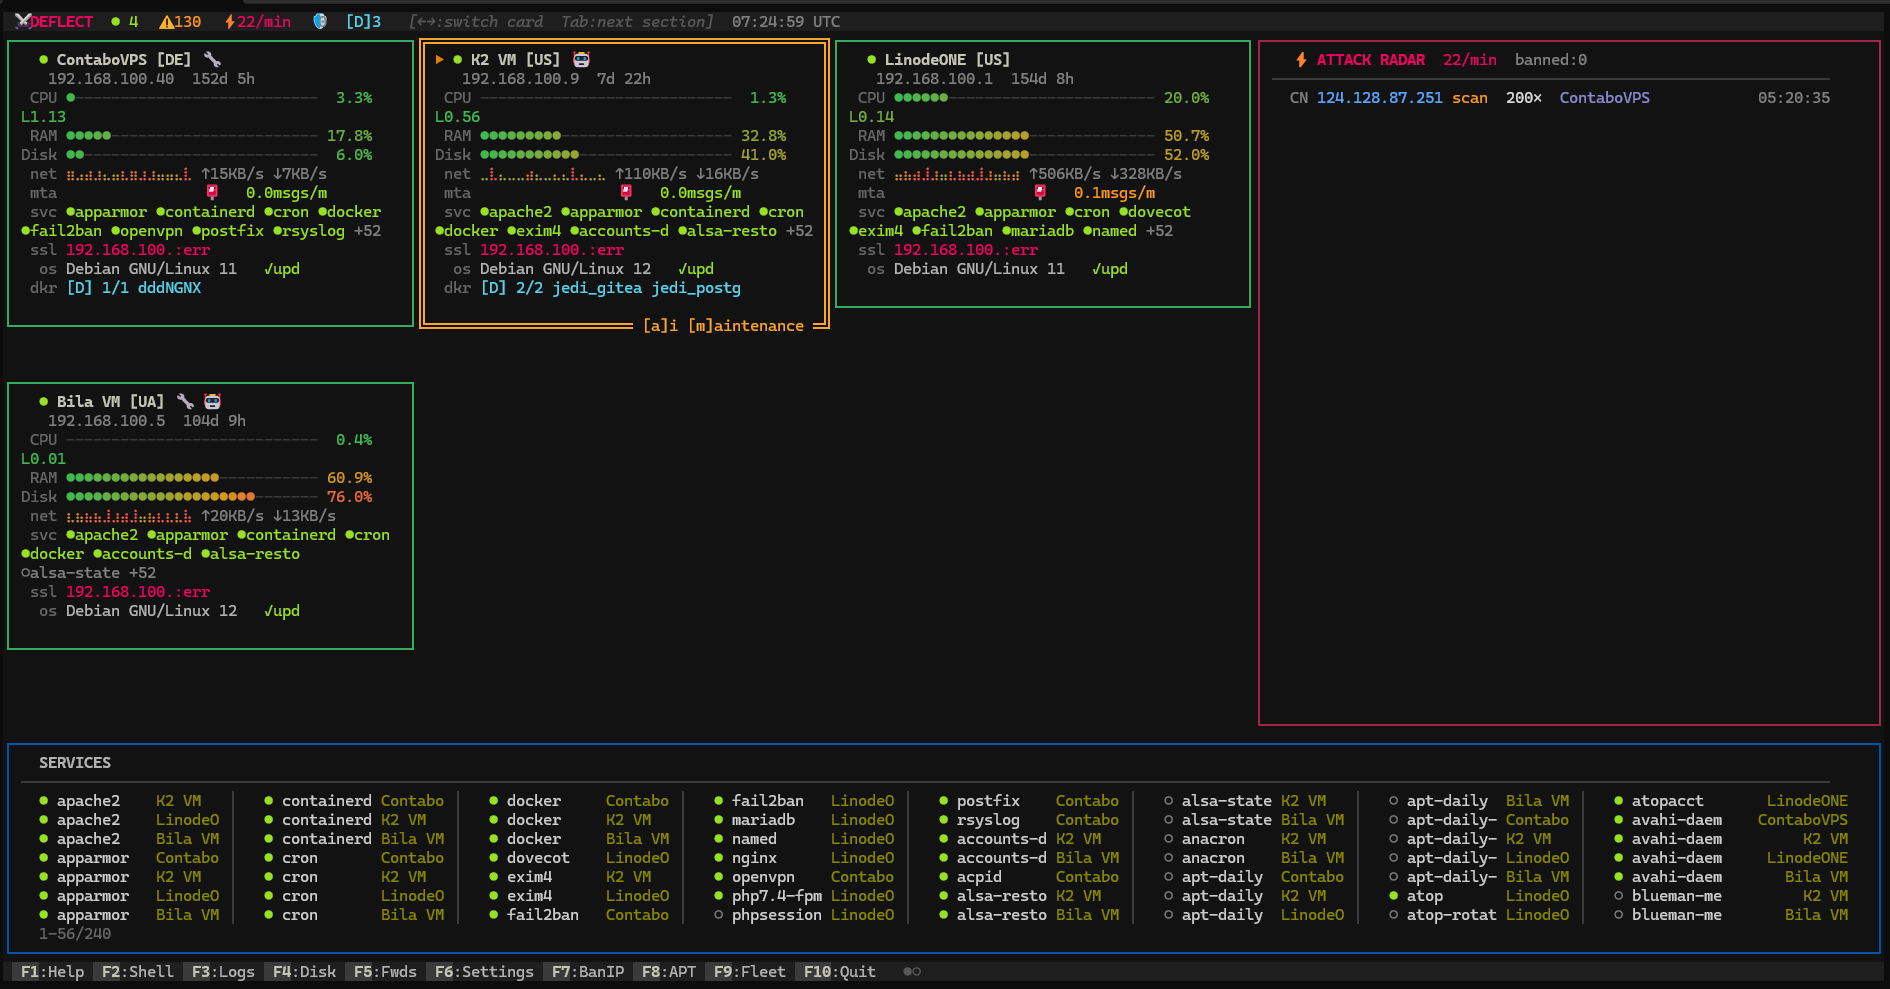Click the wrench icon on the ContaboVPS header

(x=211, y=58)
